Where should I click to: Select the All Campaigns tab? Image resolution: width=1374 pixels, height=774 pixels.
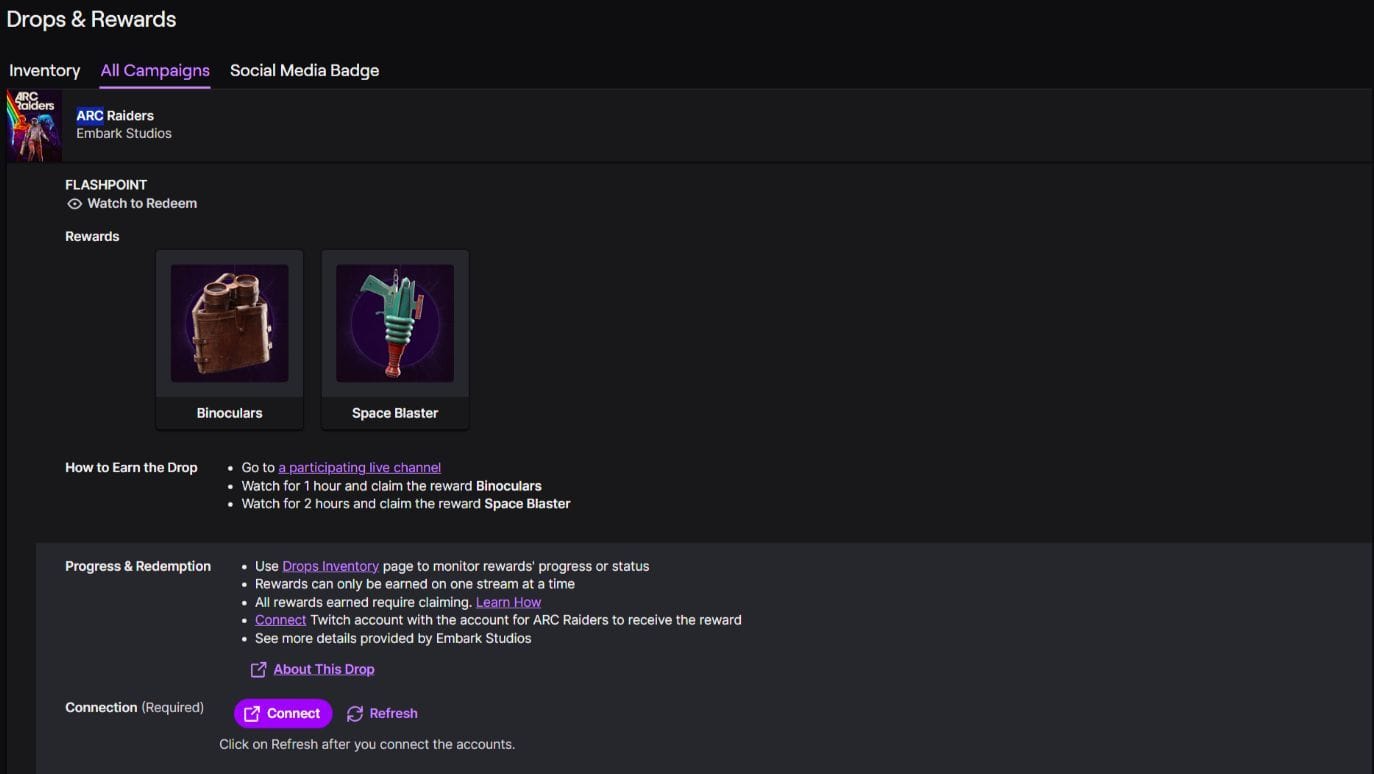tap(155, 71)
